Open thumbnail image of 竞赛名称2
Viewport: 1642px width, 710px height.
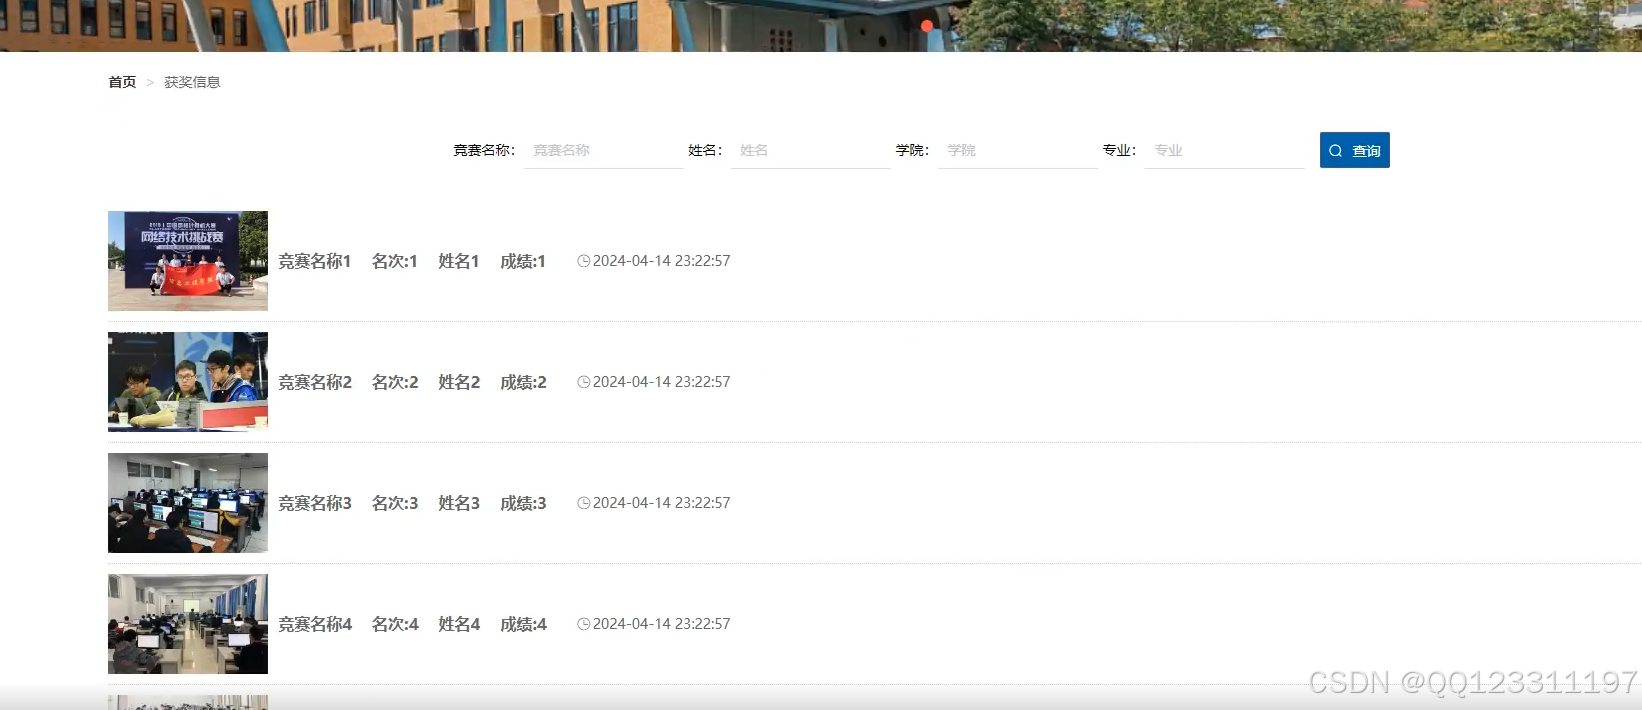tap(188, 382)
